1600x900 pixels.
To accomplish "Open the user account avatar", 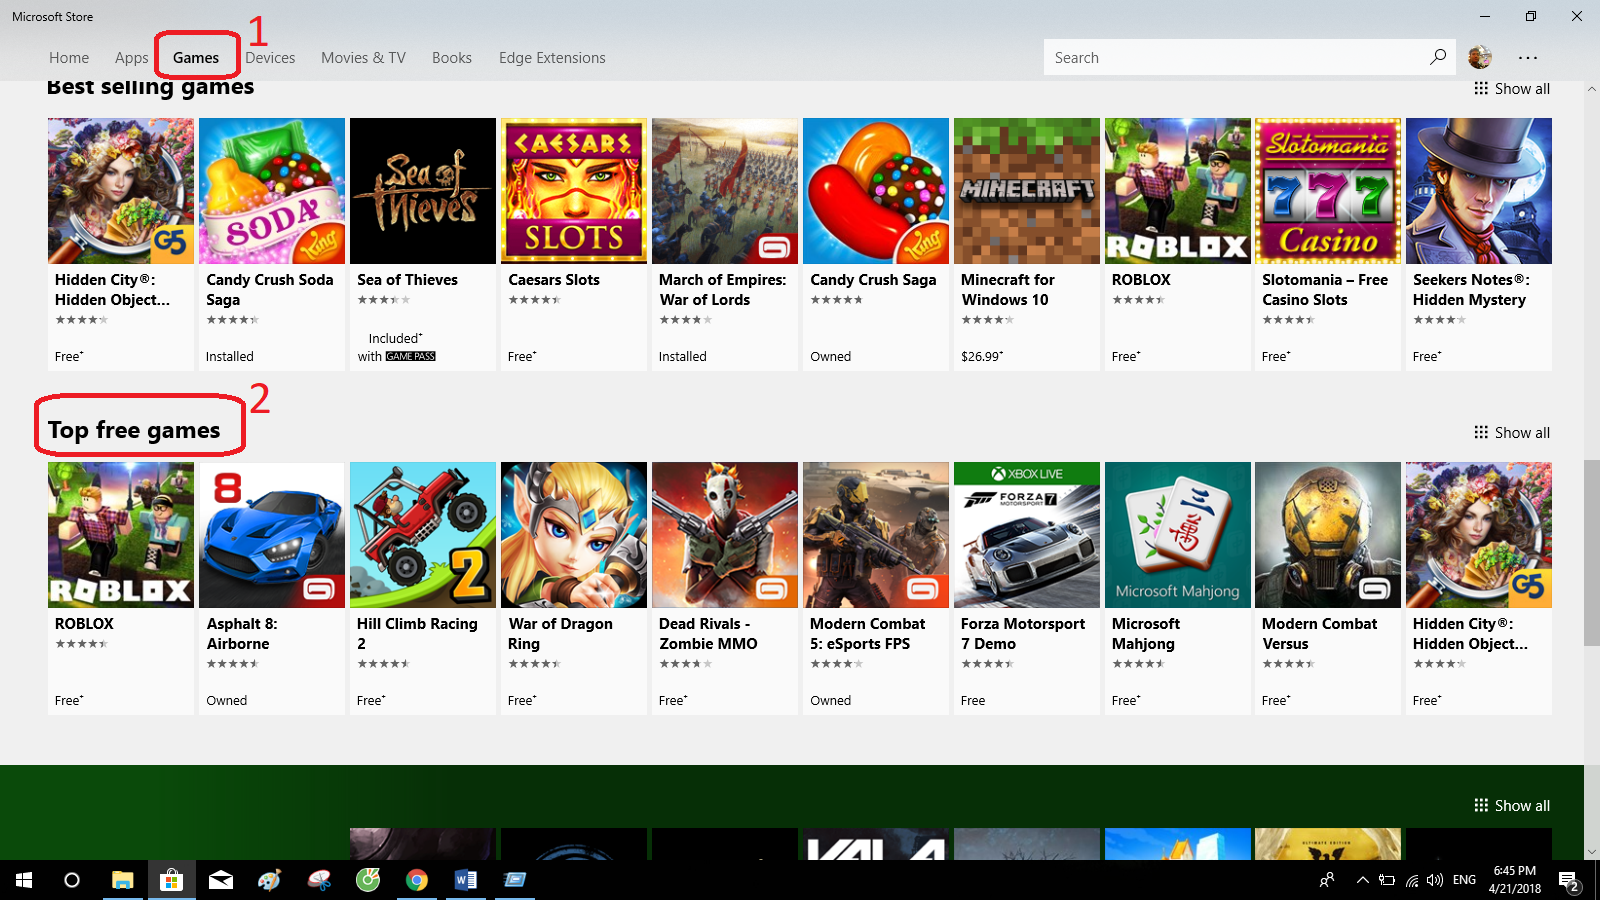I will [x=1480, y=57].
